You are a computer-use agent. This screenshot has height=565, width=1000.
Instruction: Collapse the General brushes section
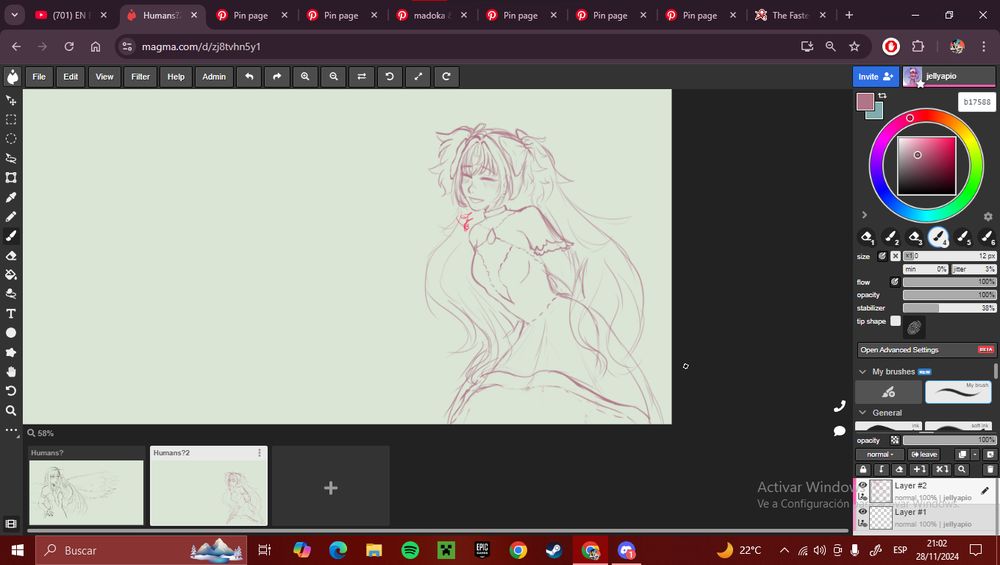point(863,413)
